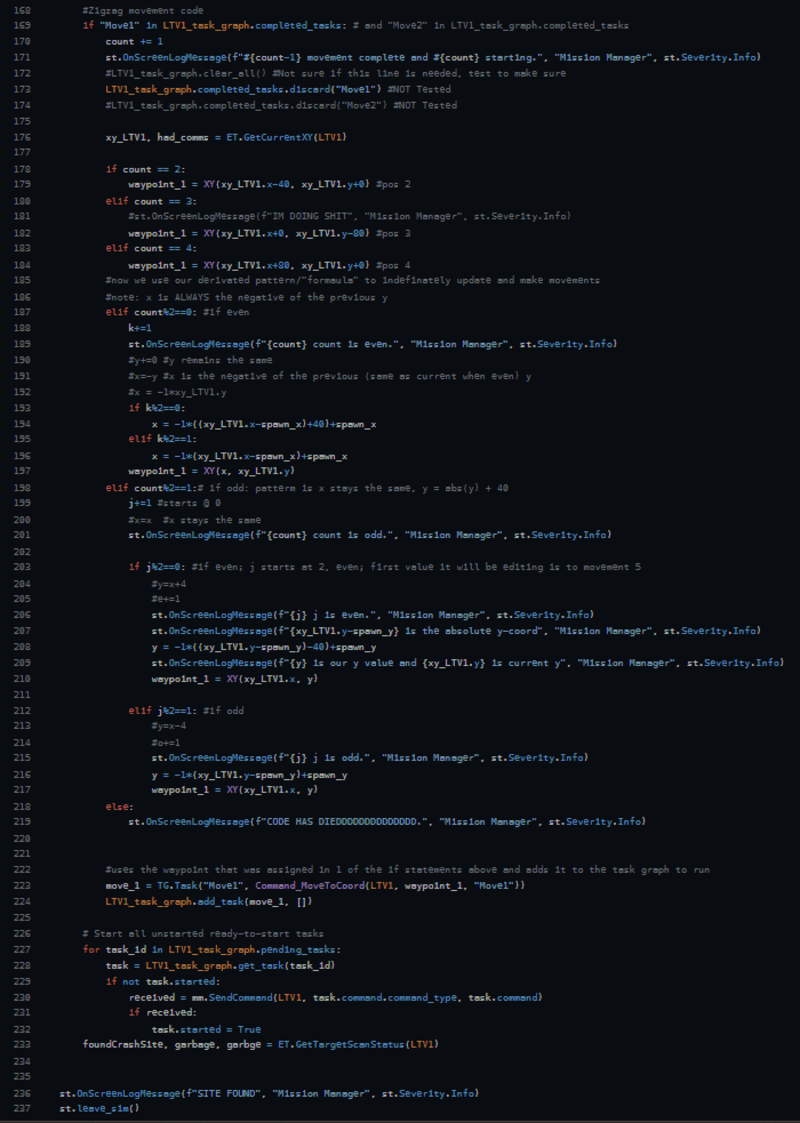The width and height of the screenshot is (800, 1123).
Task: Click the 'if received:' line
Action: (163, 1013)
